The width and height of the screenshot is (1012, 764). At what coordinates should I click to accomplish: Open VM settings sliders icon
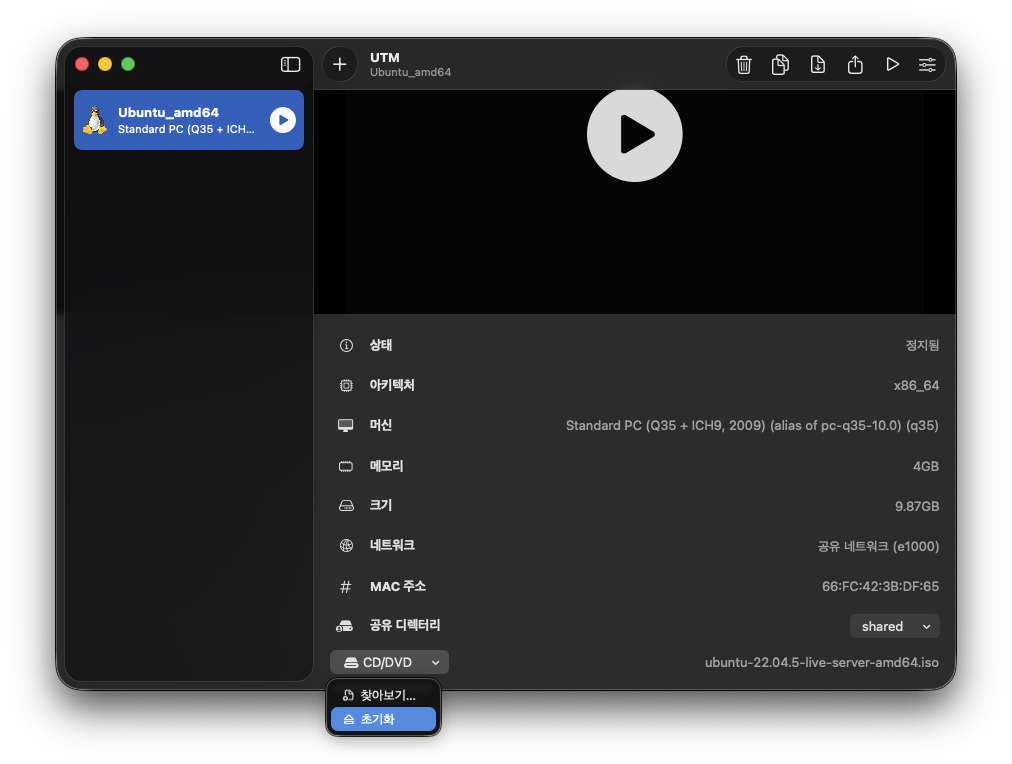tap(927, 65)
